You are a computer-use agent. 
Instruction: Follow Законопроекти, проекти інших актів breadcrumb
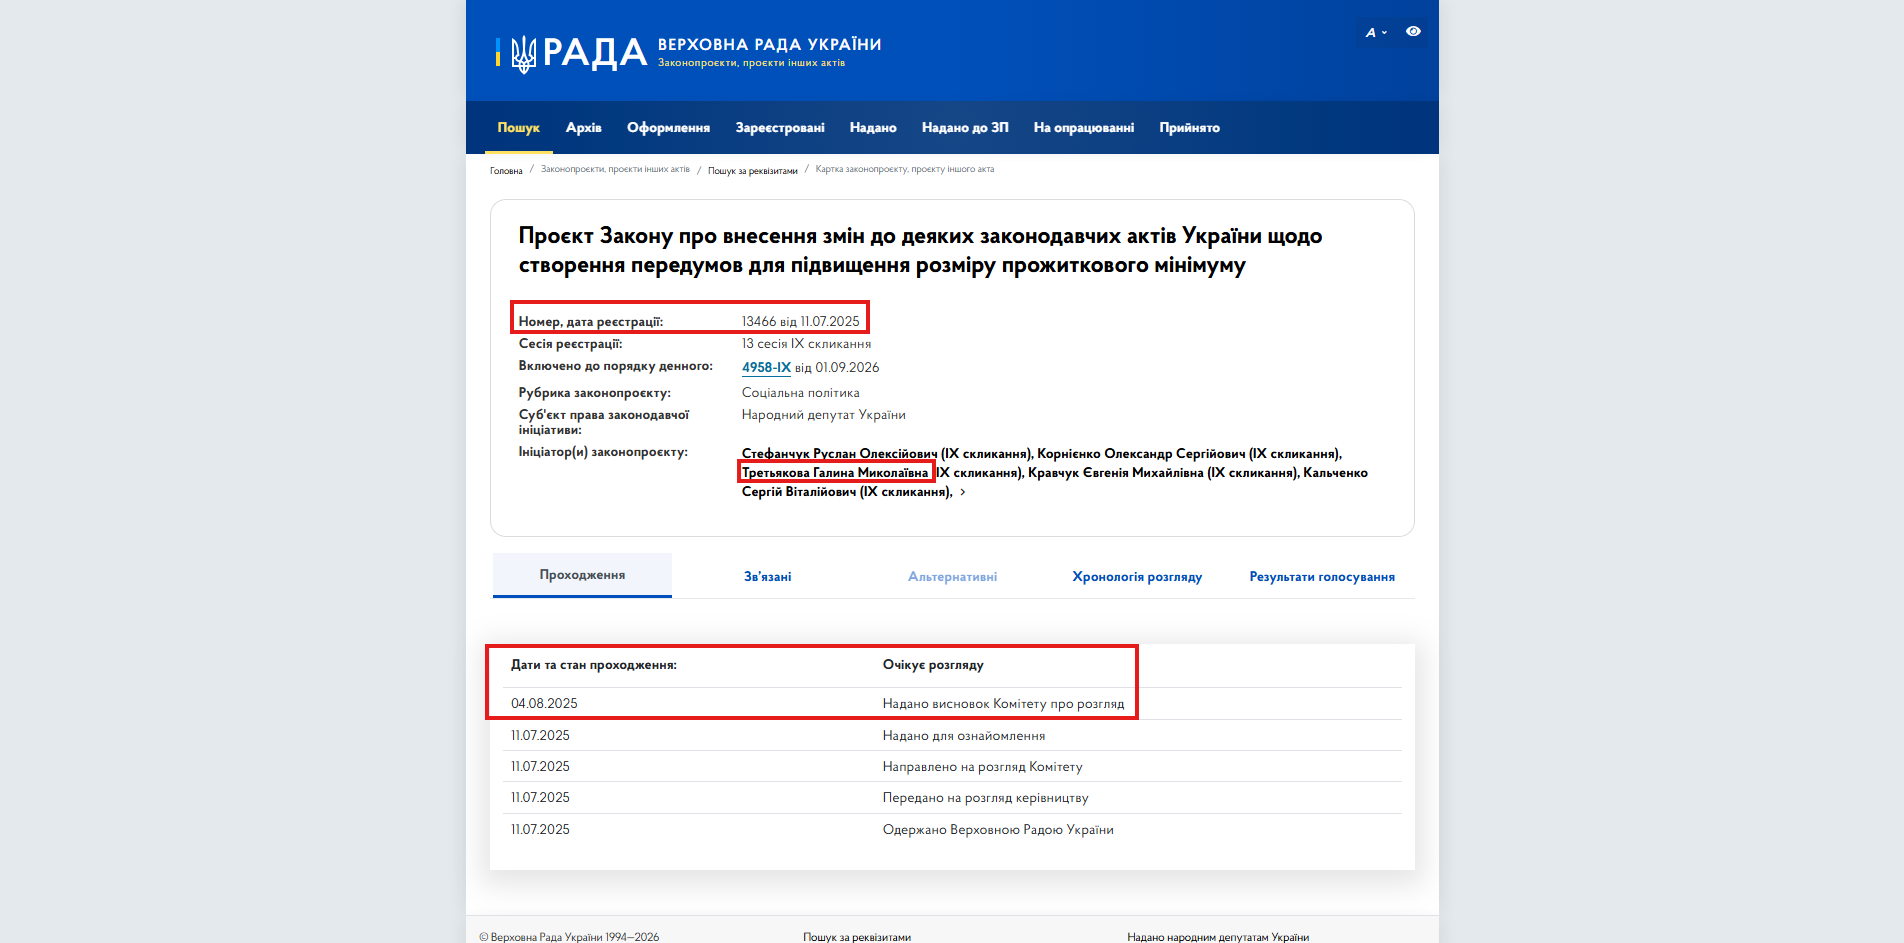(615, 169)
